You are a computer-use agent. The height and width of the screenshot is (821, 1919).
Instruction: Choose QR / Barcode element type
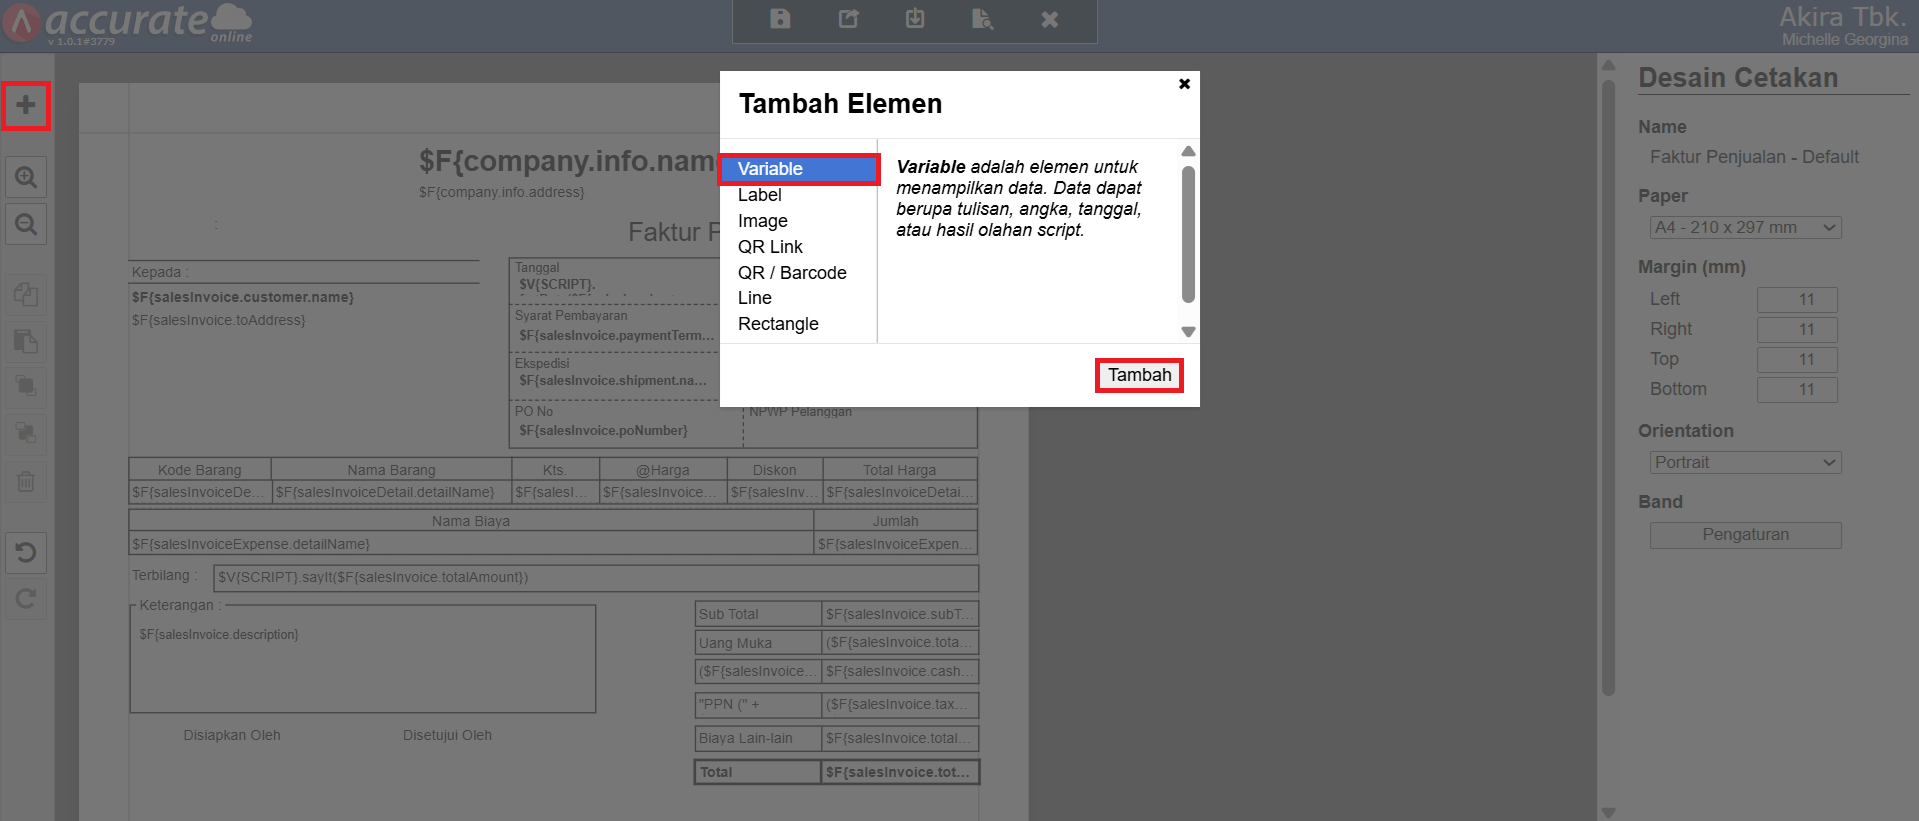[x=792, y=273]
